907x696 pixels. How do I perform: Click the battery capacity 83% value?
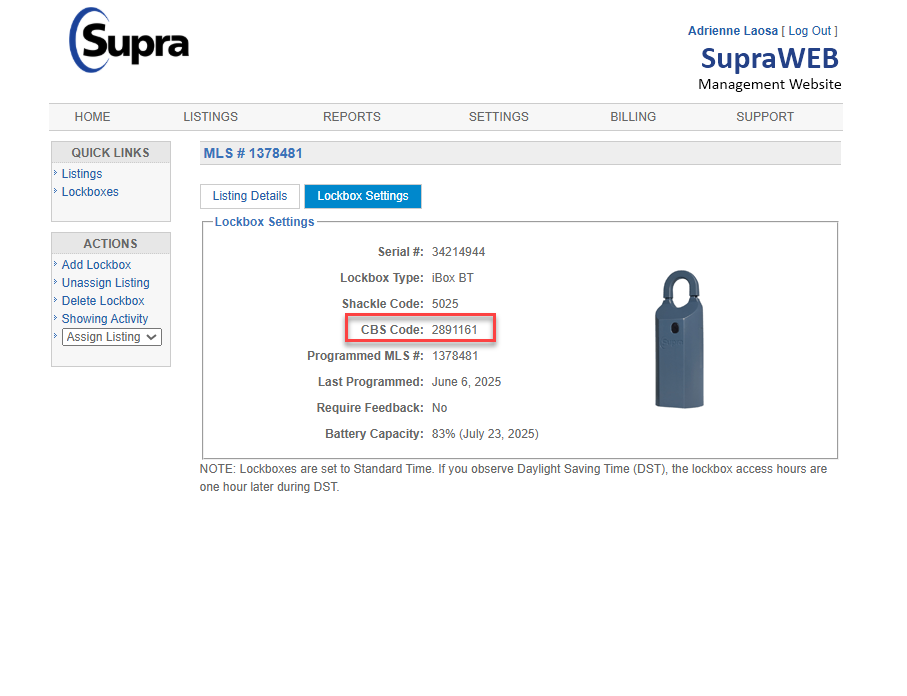(485, 434)
